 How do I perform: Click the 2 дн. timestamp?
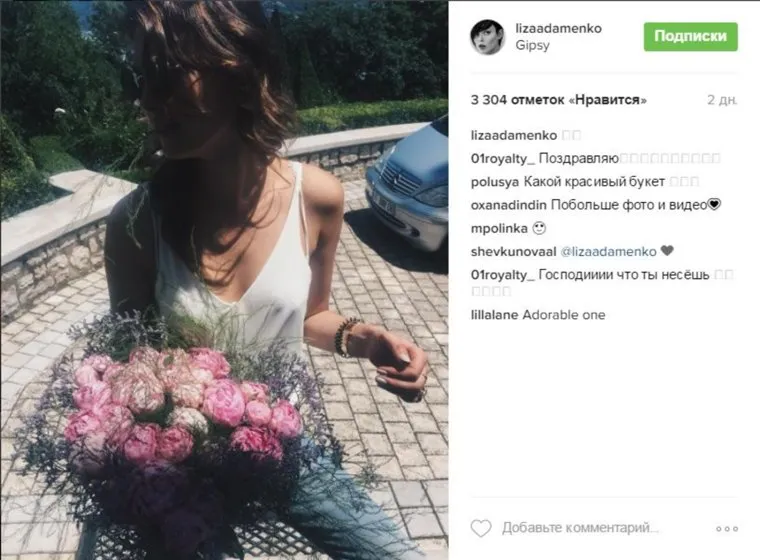[722, 100]
